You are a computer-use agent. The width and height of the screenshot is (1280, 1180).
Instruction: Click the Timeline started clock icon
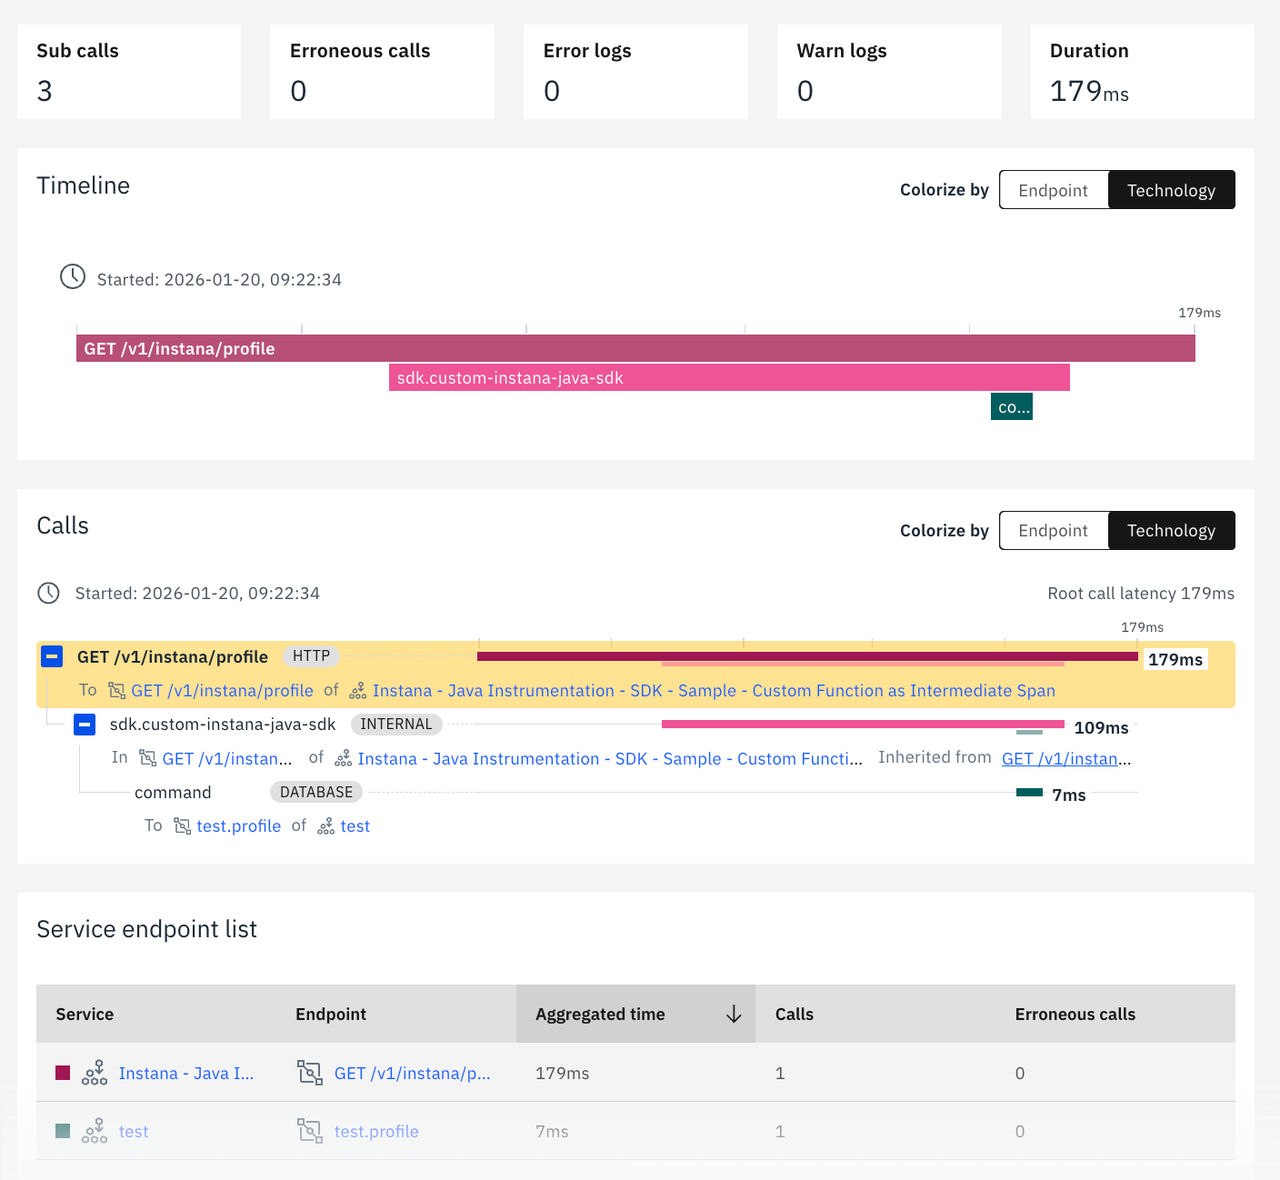click(73, 277)
